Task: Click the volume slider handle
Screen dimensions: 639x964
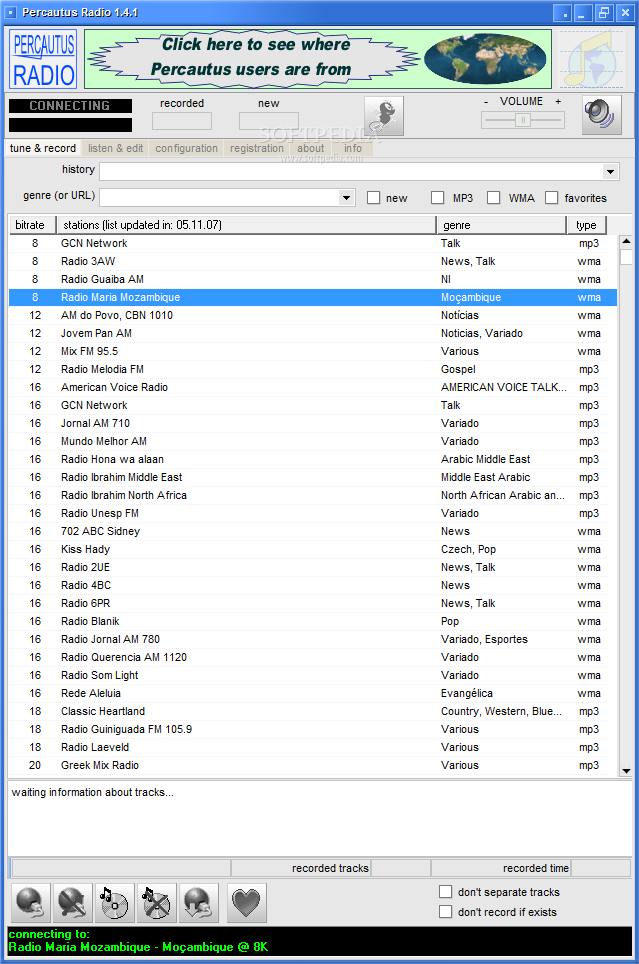Action: 523,120
